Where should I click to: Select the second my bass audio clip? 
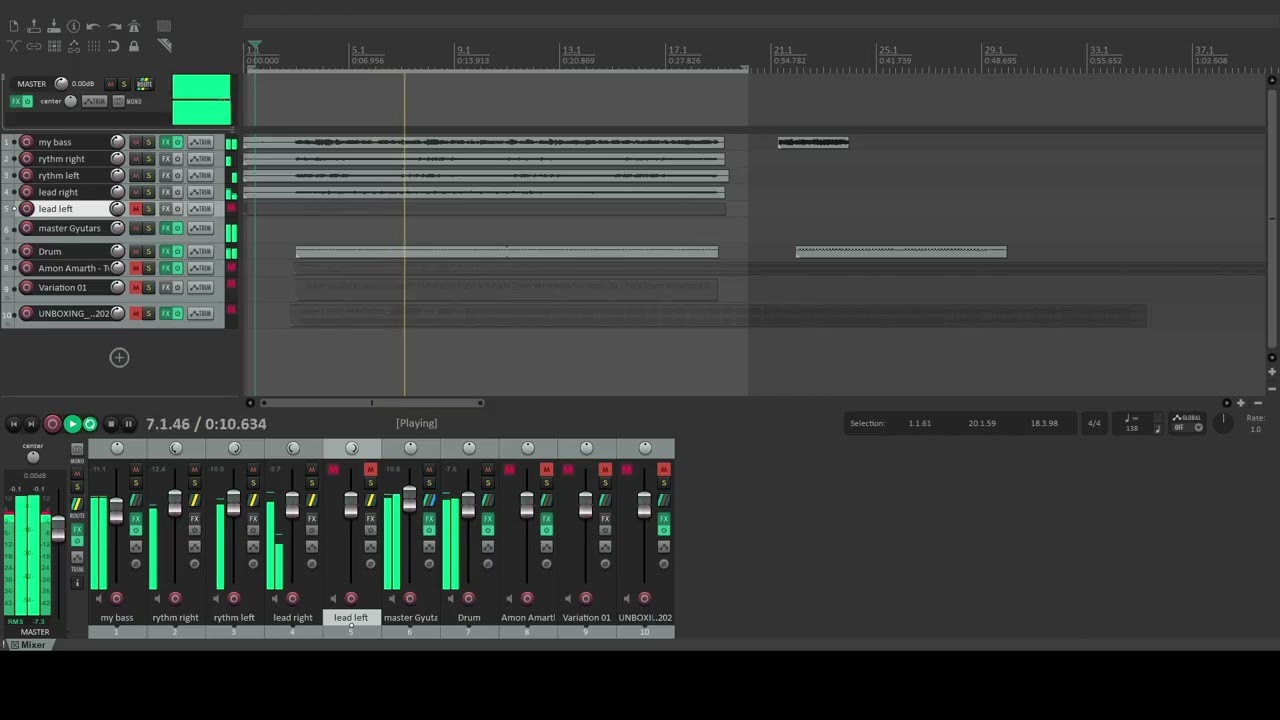pyautogui.click(x=813, y=143)
